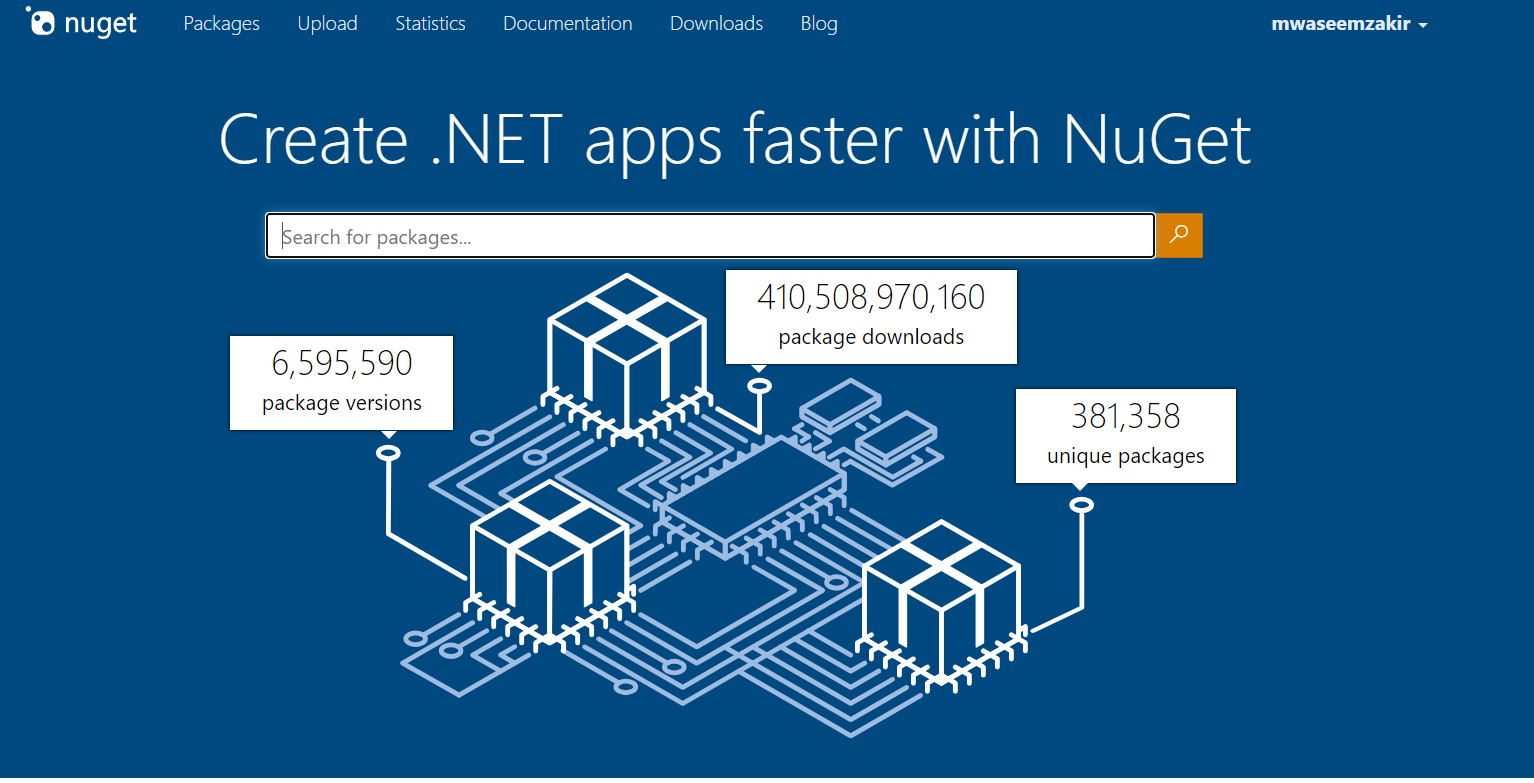Focus the Search for packages field

710,236
